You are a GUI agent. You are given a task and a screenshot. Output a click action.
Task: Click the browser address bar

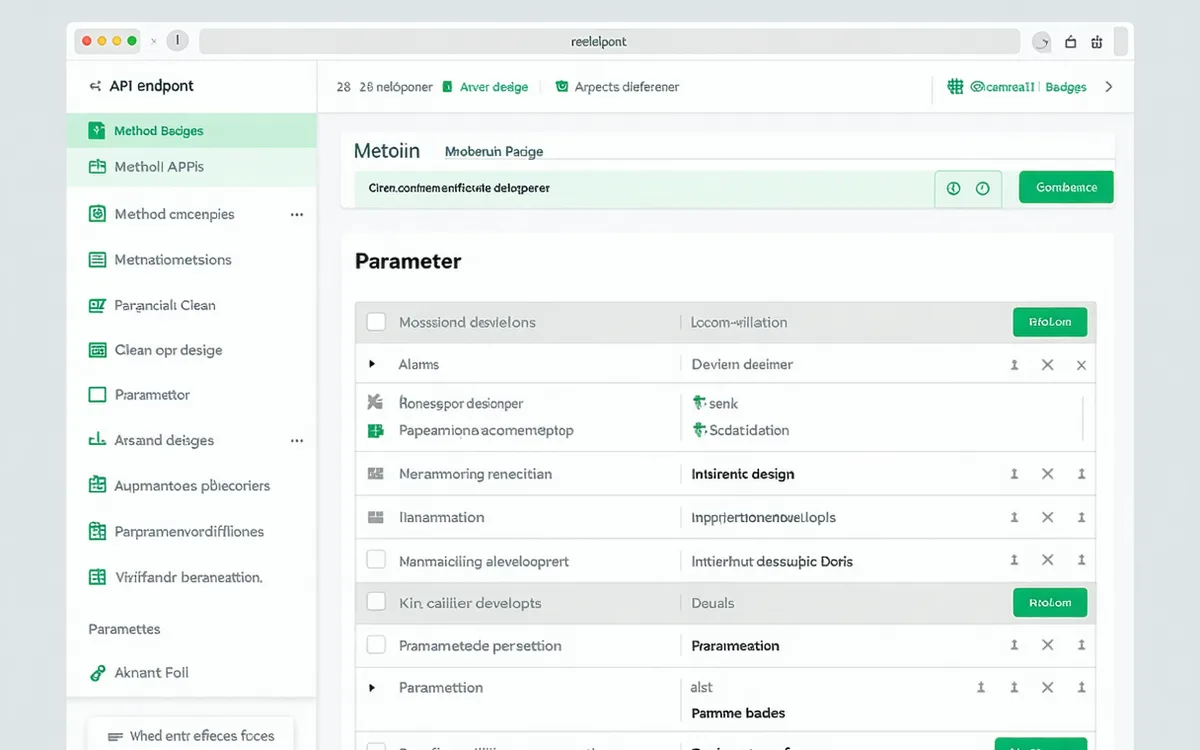point(609,42)
